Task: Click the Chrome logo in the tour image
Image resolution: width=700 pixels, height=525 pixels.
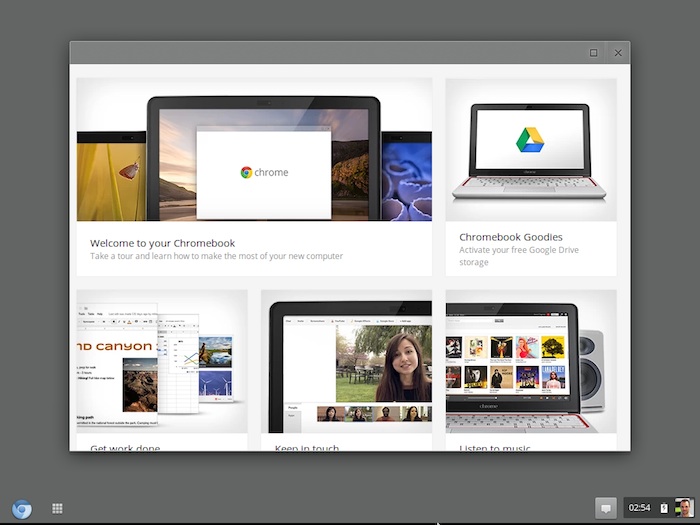Action: (264, 172)
